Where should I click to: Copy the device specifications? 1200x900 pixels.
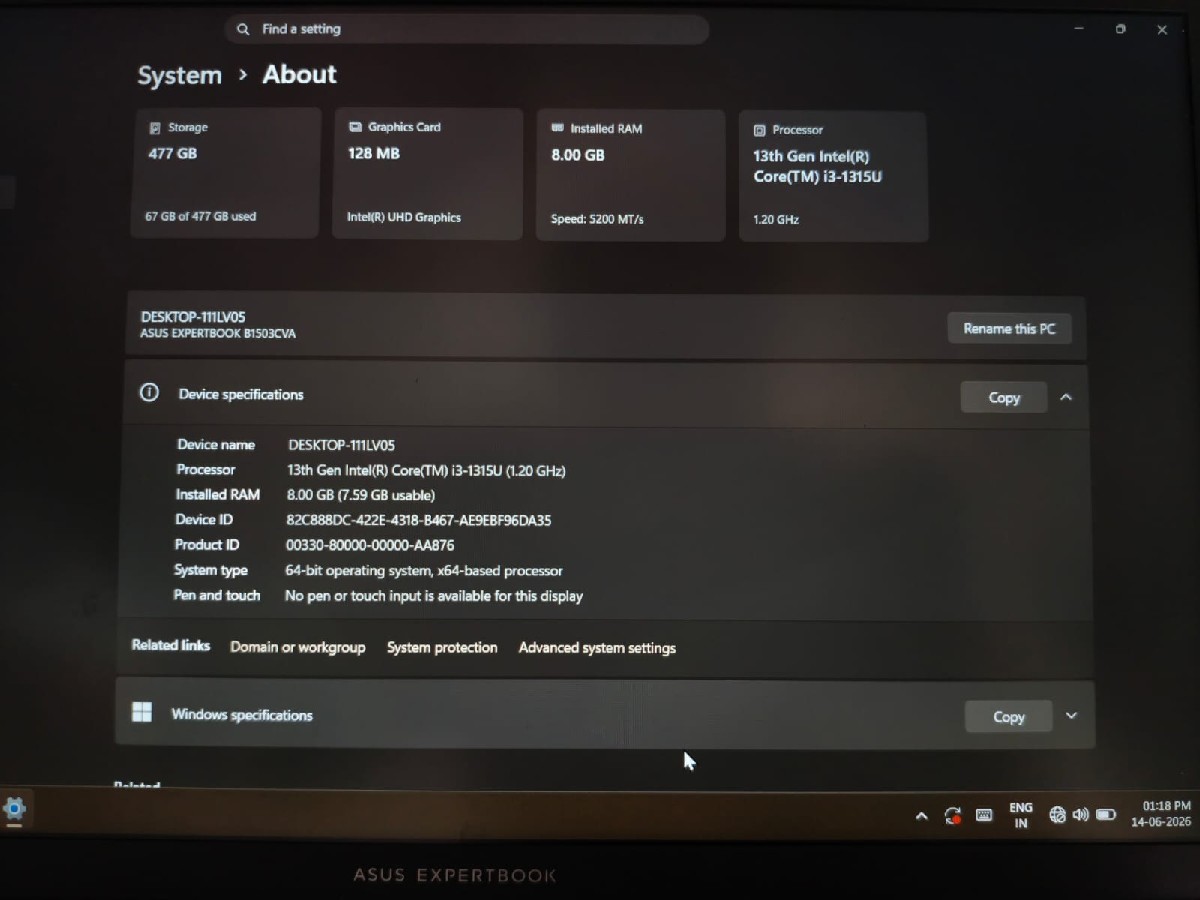tap(1004, 397)
